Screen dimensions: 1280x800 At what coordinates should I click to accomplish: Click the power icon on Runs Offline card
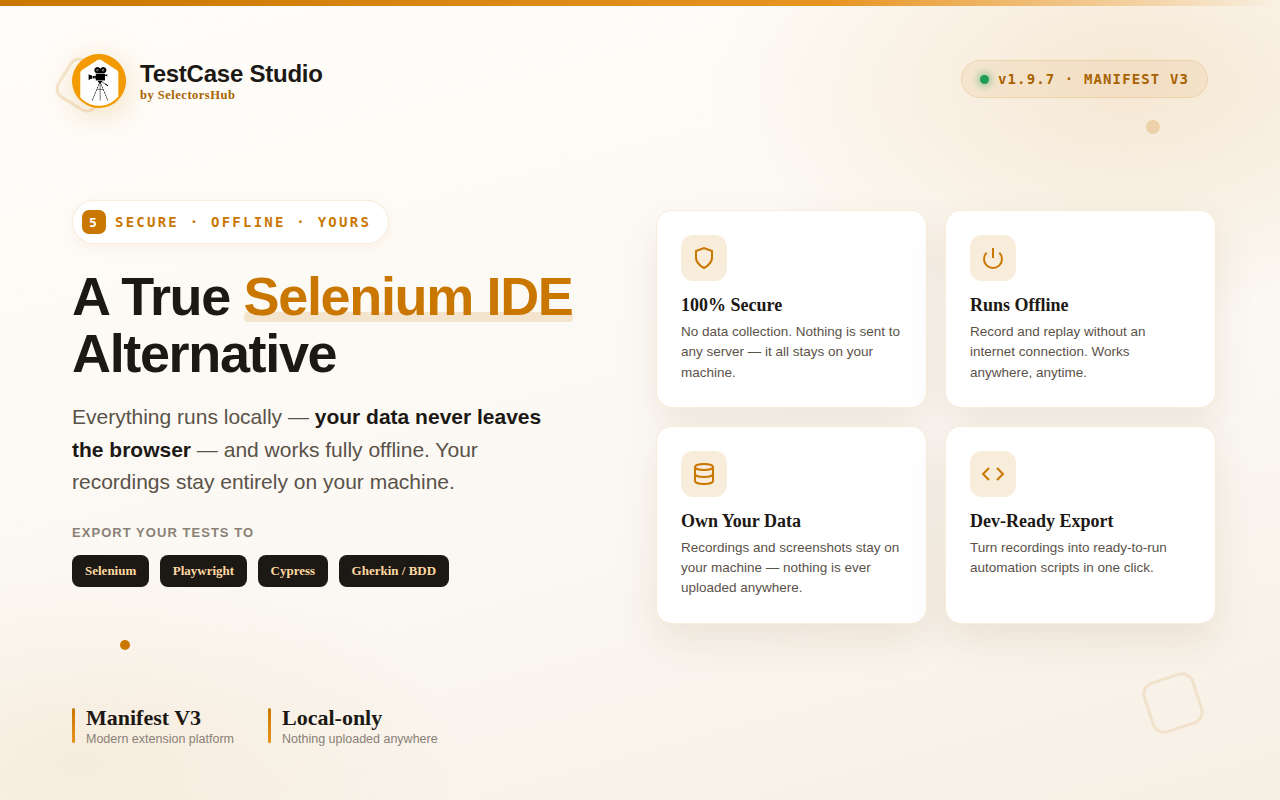(993, 258)
